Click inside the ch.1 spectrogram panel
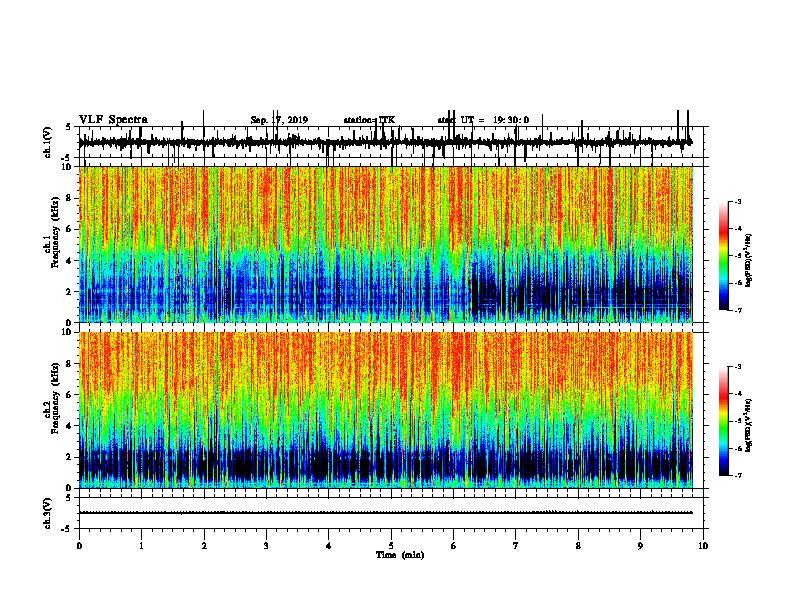 pyautogui.click(x=386, y=244)
